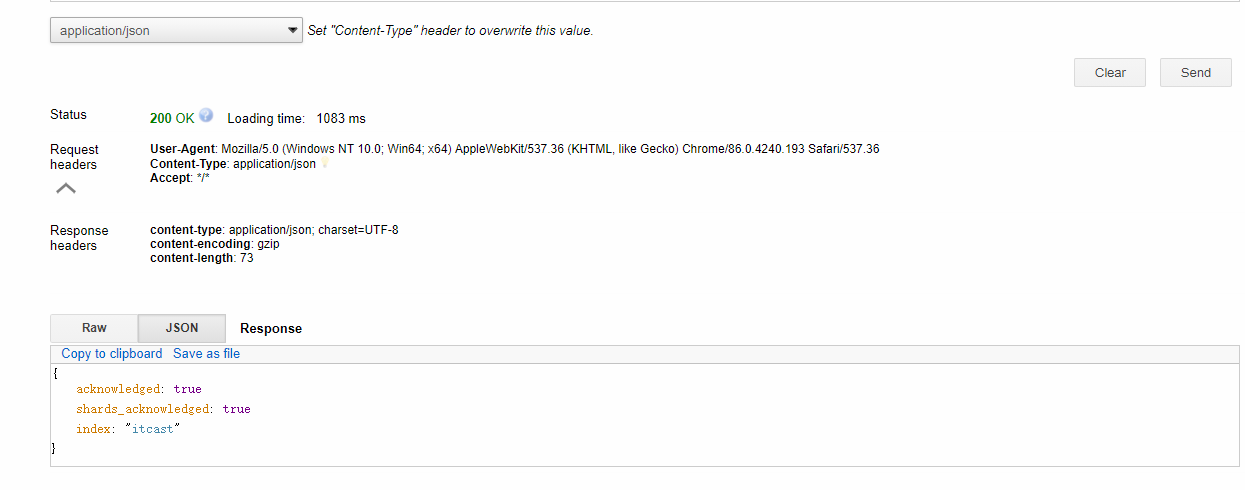This screenshot has width=1245, height=490.
Task: Click Copy to clipboard link
Action: pos(112,354)
